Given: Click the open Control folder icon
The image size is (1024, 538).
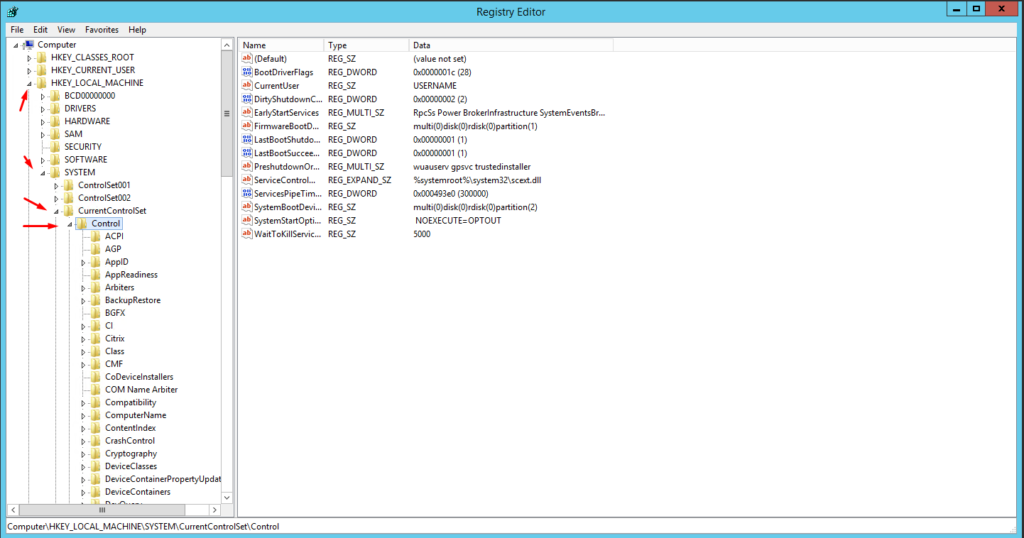Looking at the screenshot, I should pos(82,223).
